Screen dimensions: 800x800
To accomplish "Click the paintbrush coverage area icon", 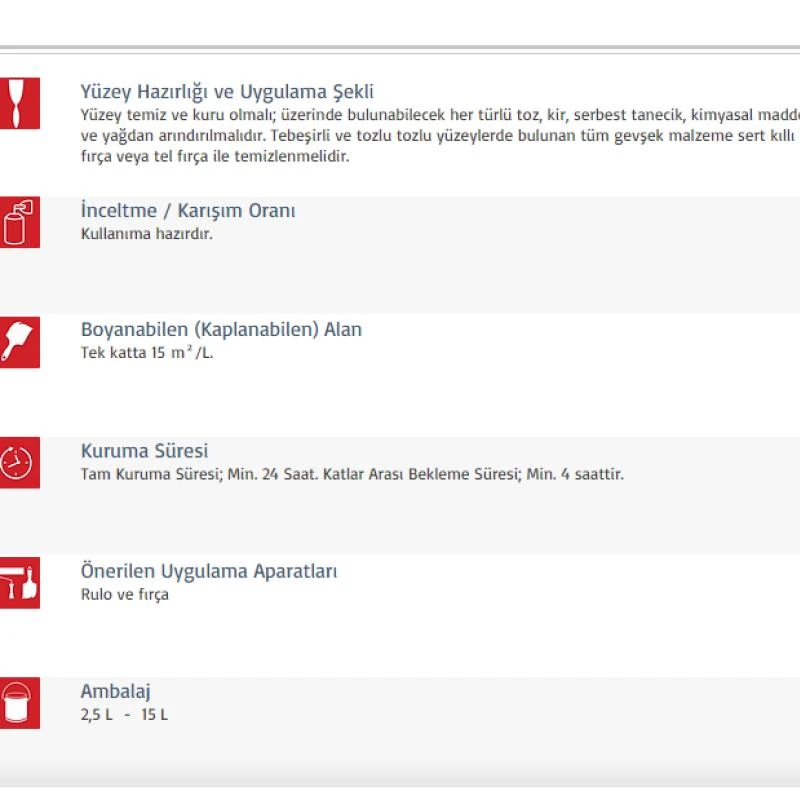I will click(x=19, y=342).
